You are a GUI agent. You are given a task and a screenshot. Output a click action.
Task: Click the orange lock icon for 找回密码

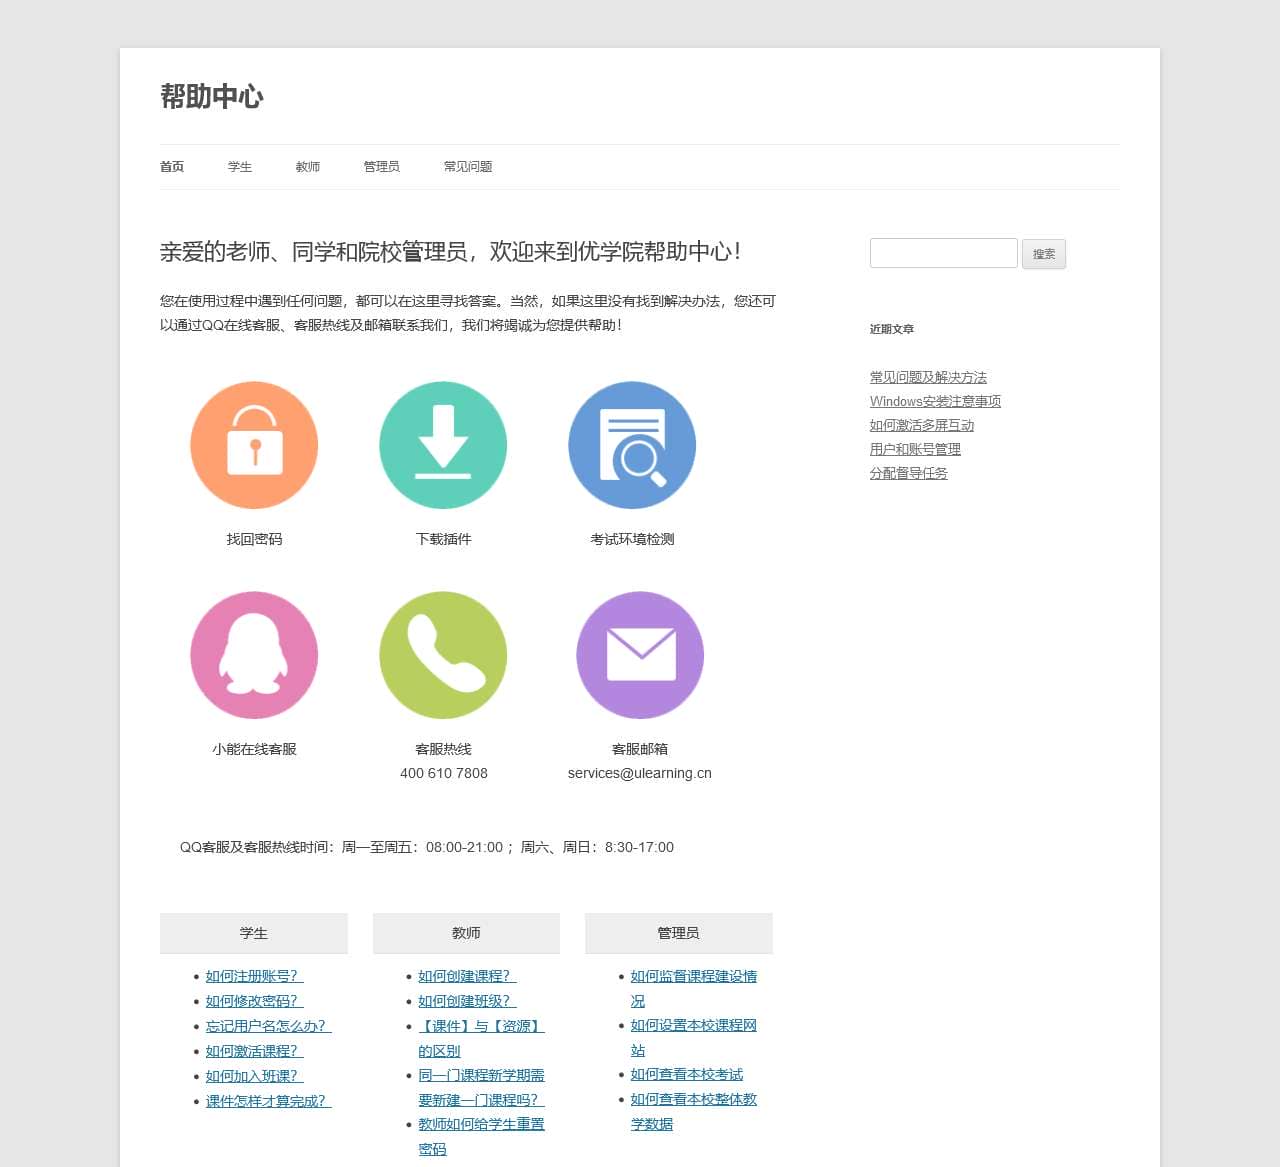(254, 445)
